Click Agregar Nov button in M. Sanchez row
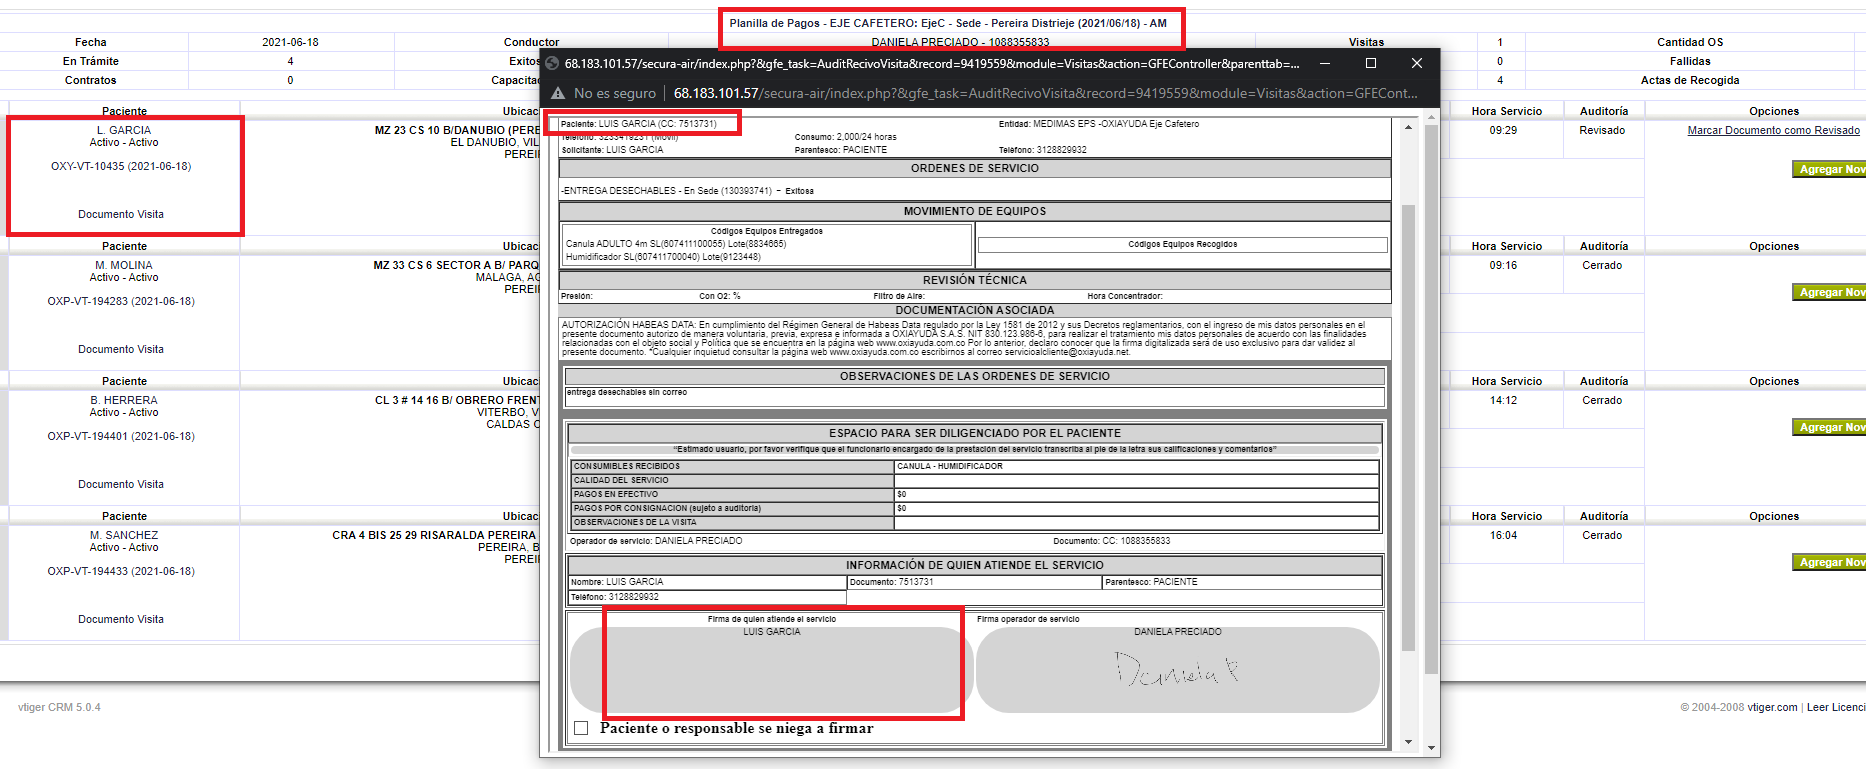This screenshot has height=769, width=1866. pos(1829,562)
